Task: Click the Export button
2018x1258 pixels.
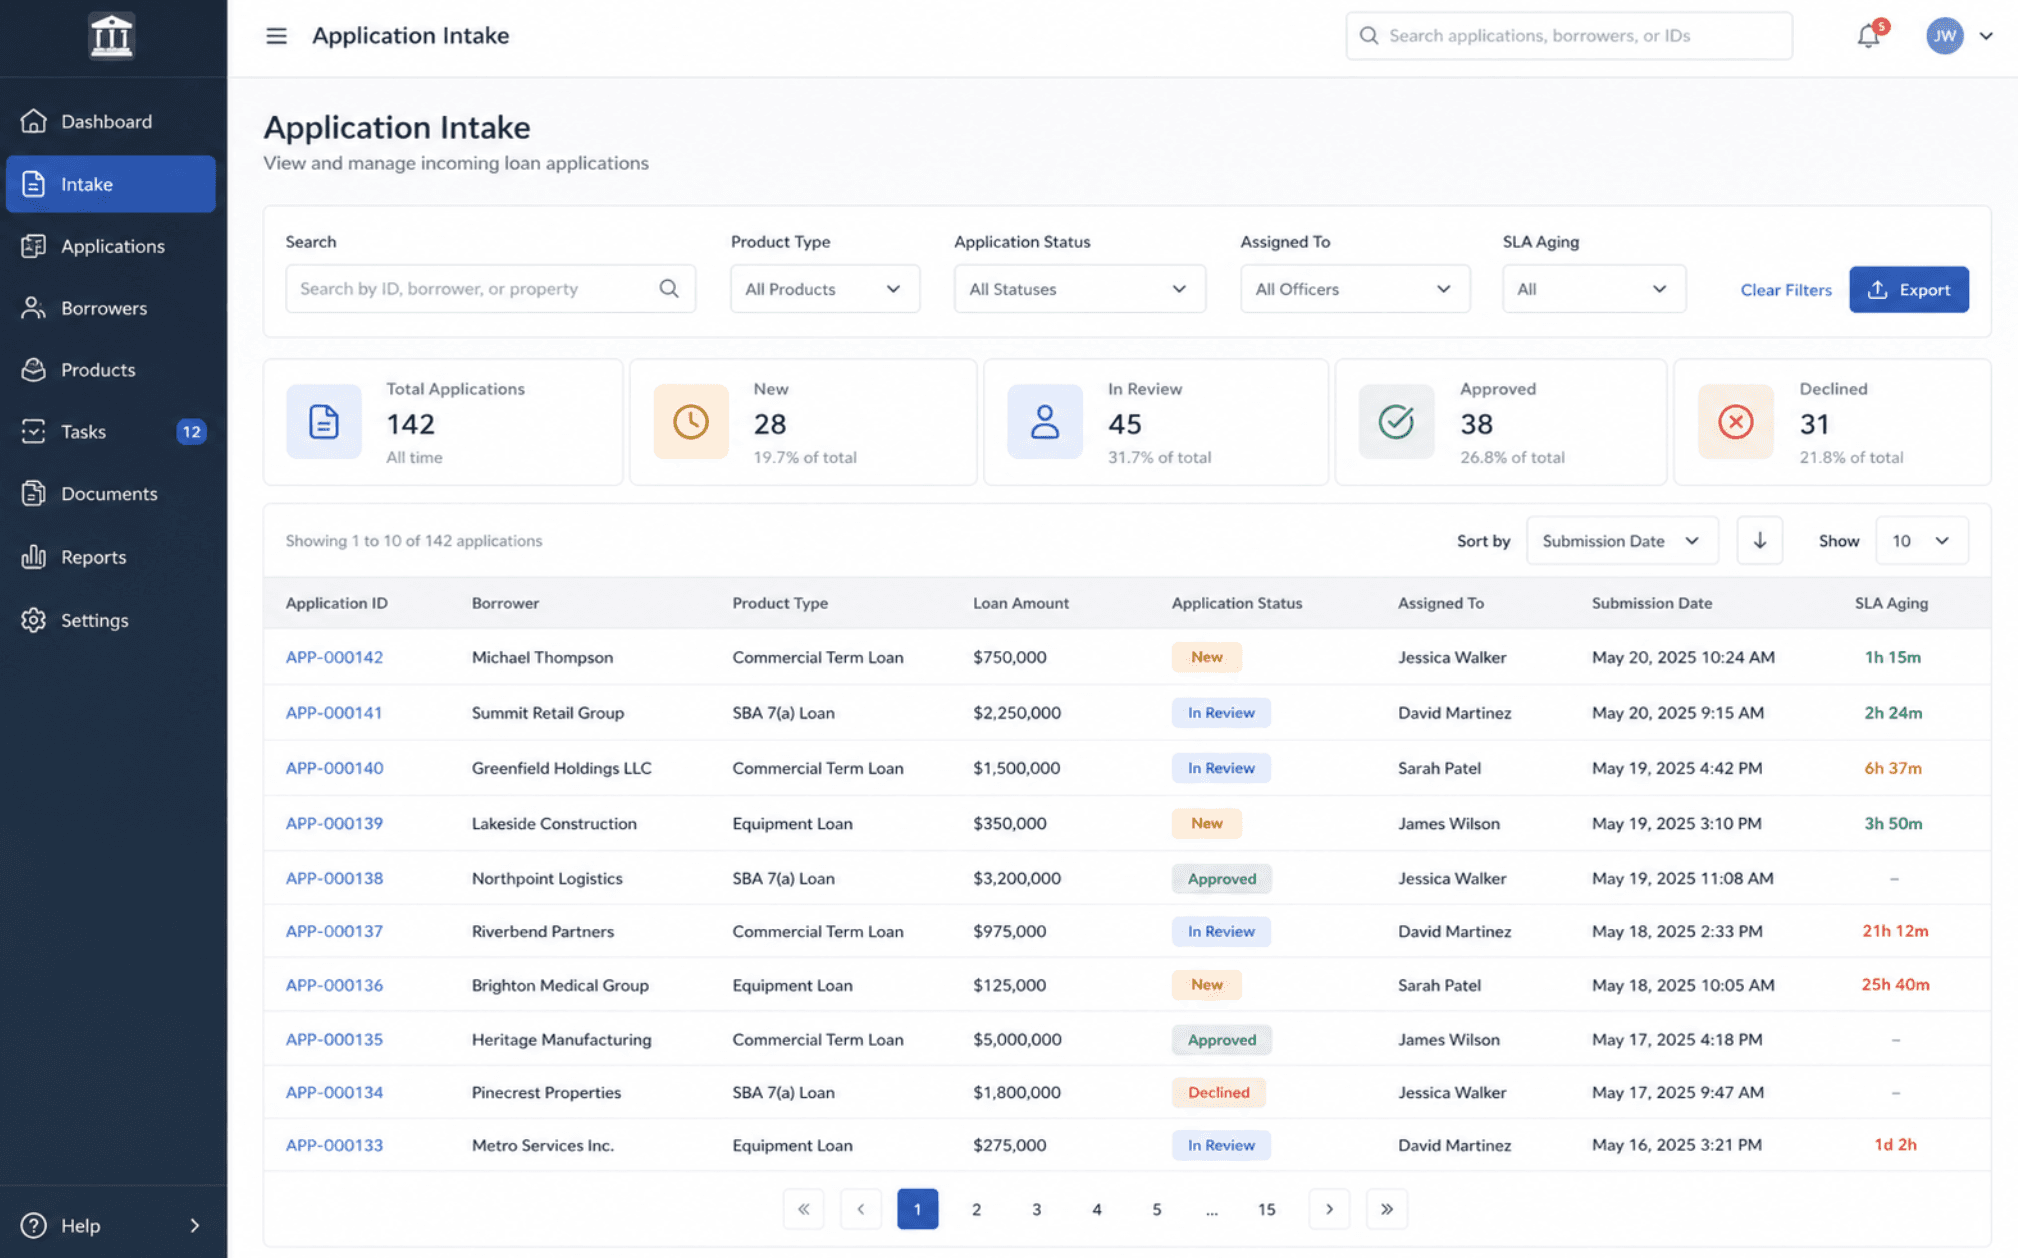Action: point(1908,289)
